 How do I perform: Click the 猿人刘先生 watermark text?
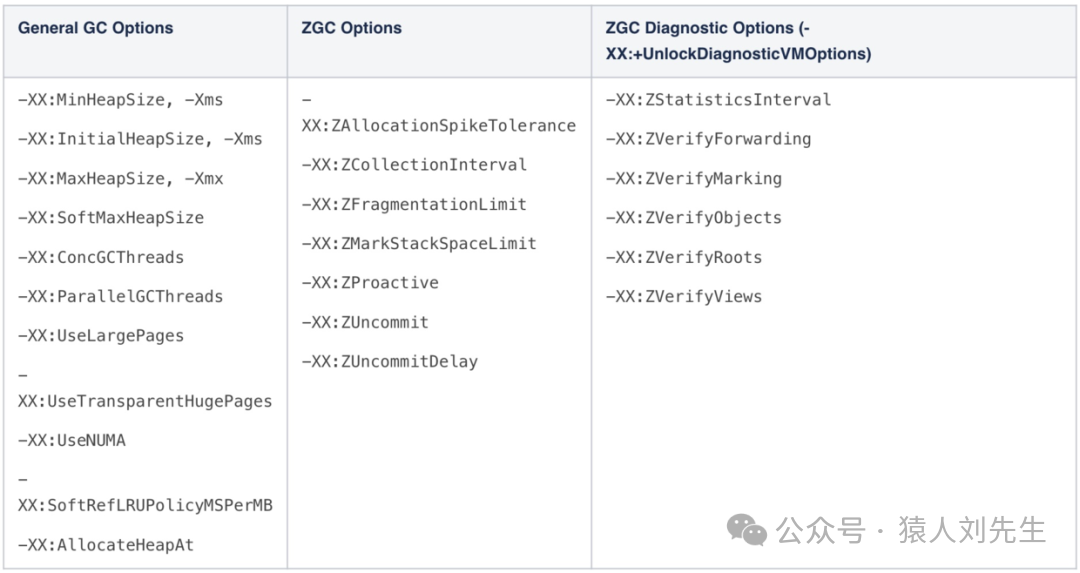(x=971, y=530)
